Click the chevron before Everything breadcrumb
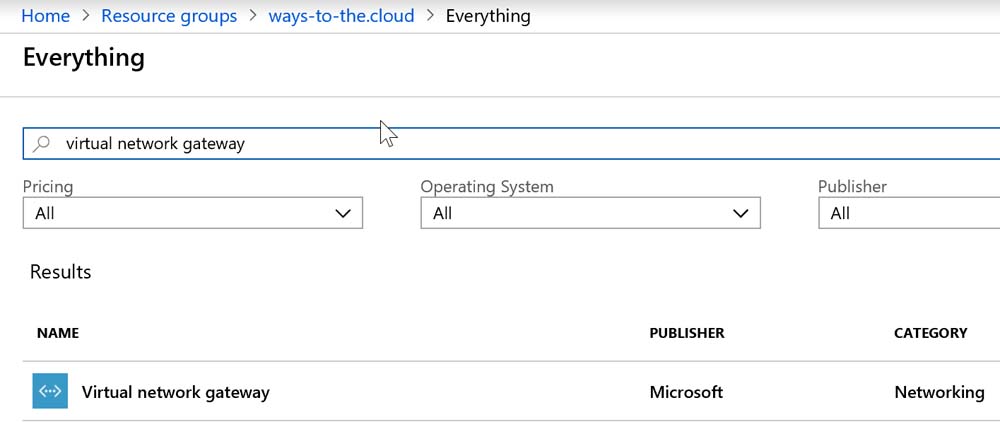Screen dimensions: 1000x422 (430, 16)
